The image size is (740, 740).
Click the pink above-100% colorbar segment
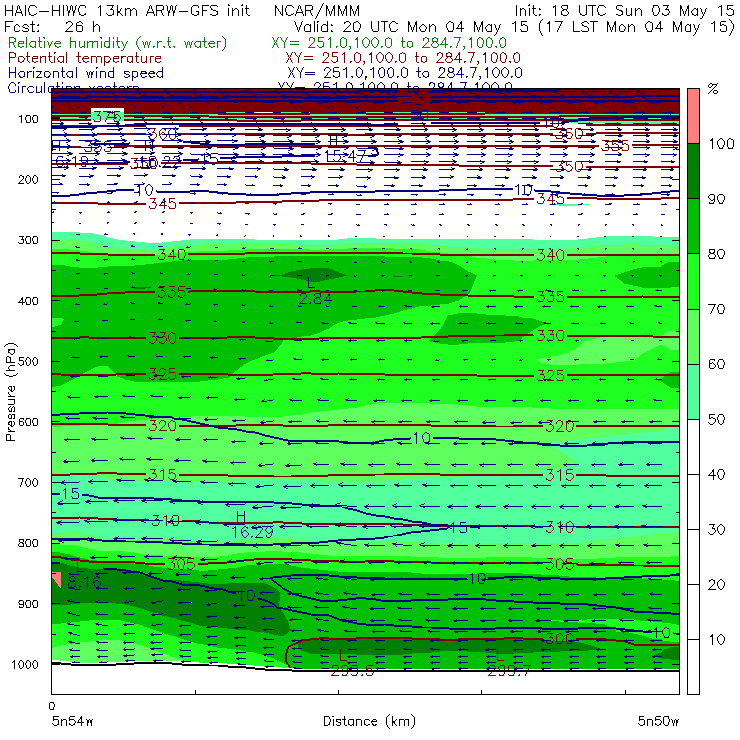click(693, 116)
